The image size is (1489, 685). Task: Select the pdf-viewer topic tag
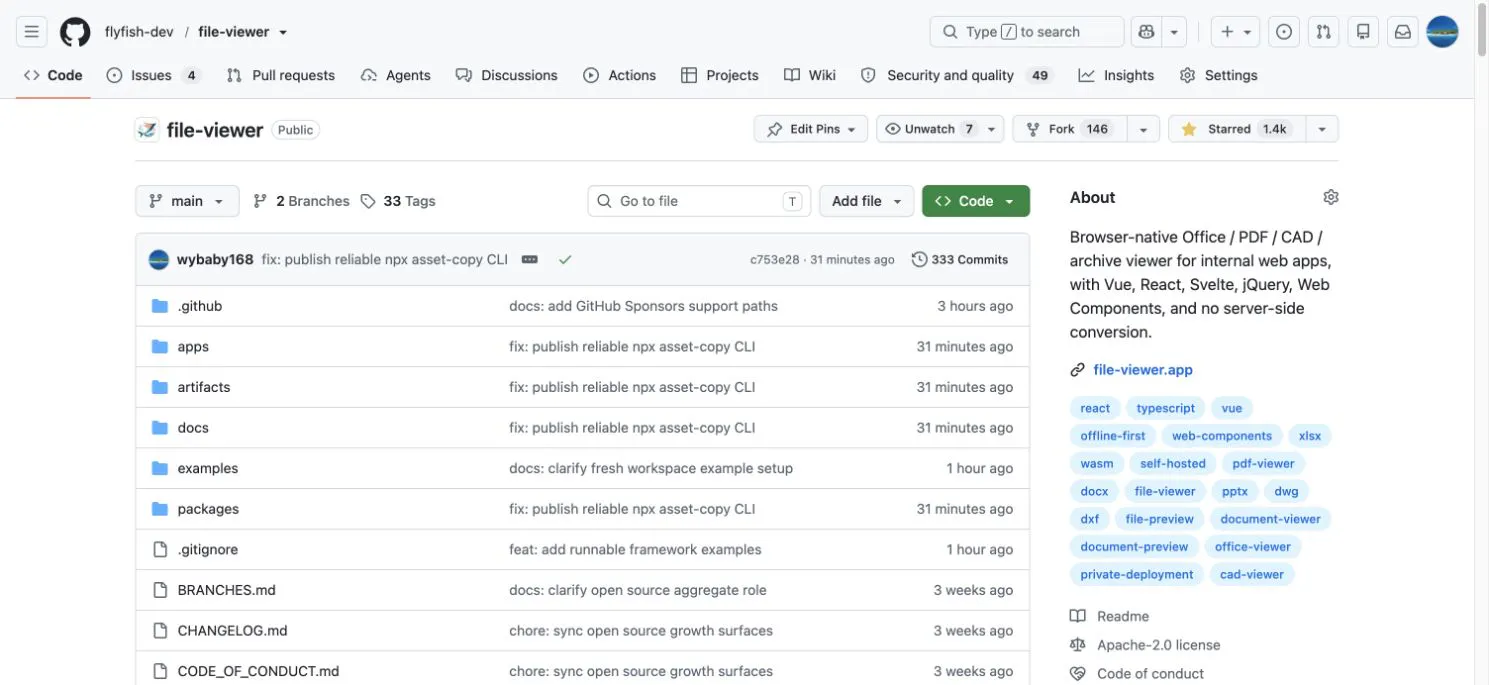click(1262, 464)
